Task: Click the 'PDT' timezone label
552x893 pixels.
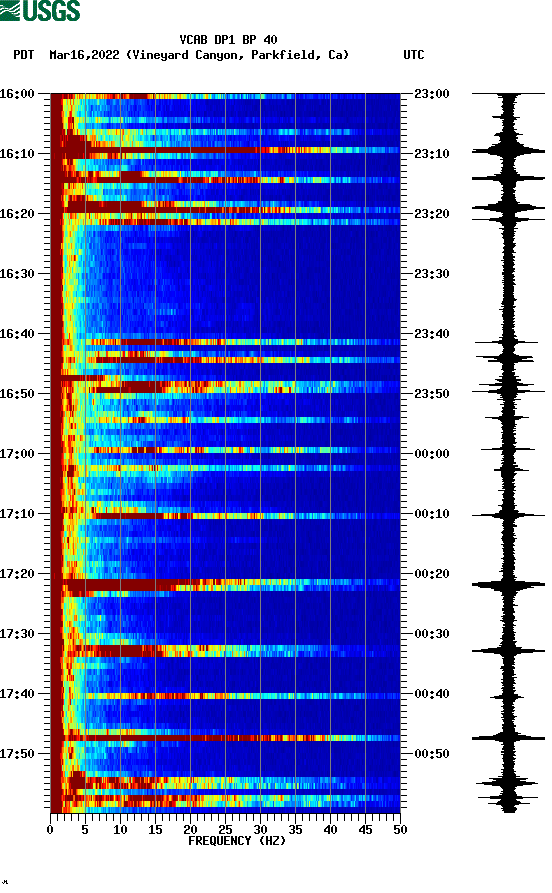Action: (23, 55)
